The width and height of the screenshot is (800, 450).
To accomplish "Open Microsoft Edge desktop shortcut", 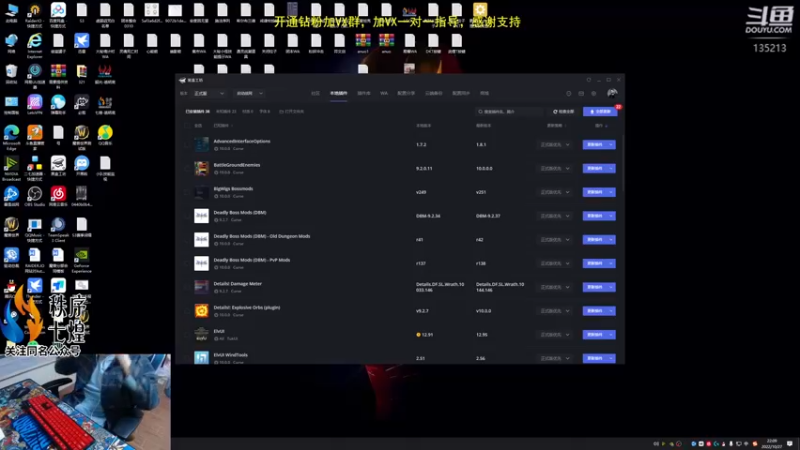I will pos(11,137).
